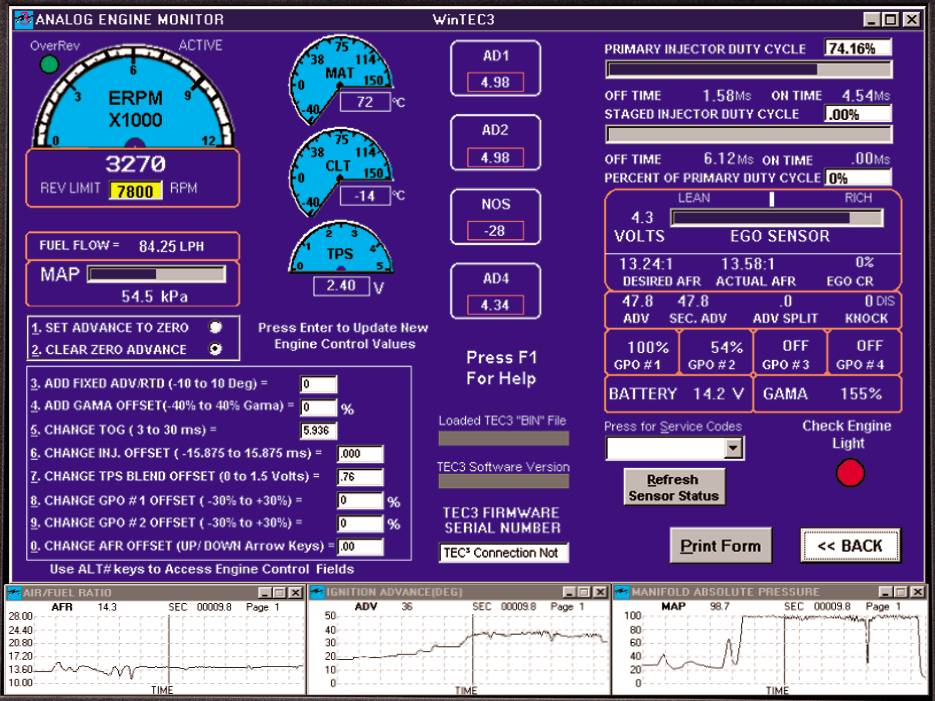
Task: Click the Change AFR Offset input field
Action: pyautogui.click(x=360, y=547)
